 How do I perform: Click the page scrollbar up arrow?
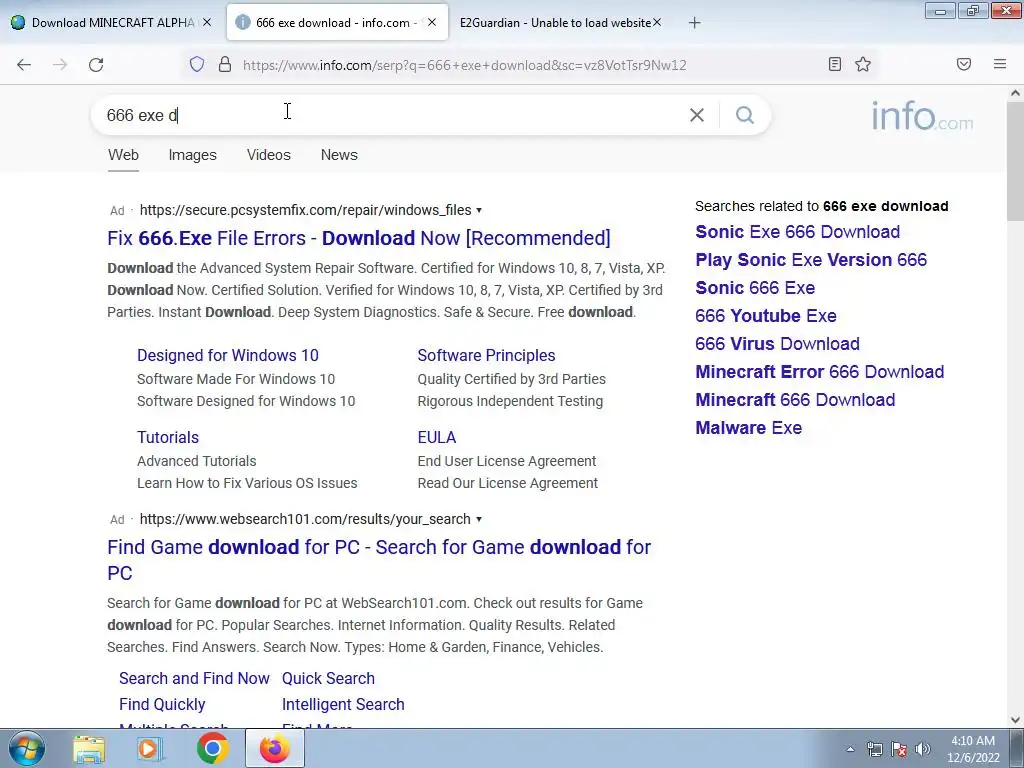1015,93
